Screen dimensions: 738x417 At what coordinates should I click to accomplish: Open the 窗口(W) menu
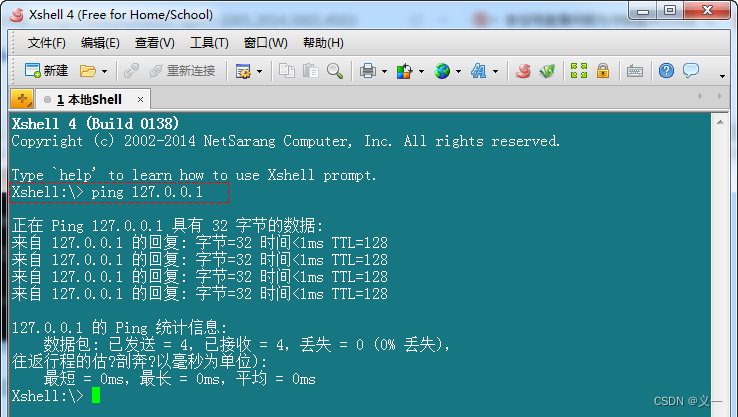[x=265, y=43]
